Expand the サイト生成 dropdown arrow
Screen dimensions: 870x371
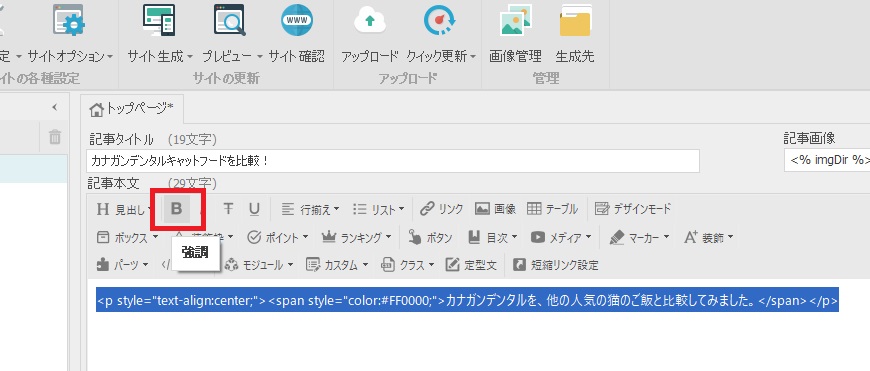(190, 57)
